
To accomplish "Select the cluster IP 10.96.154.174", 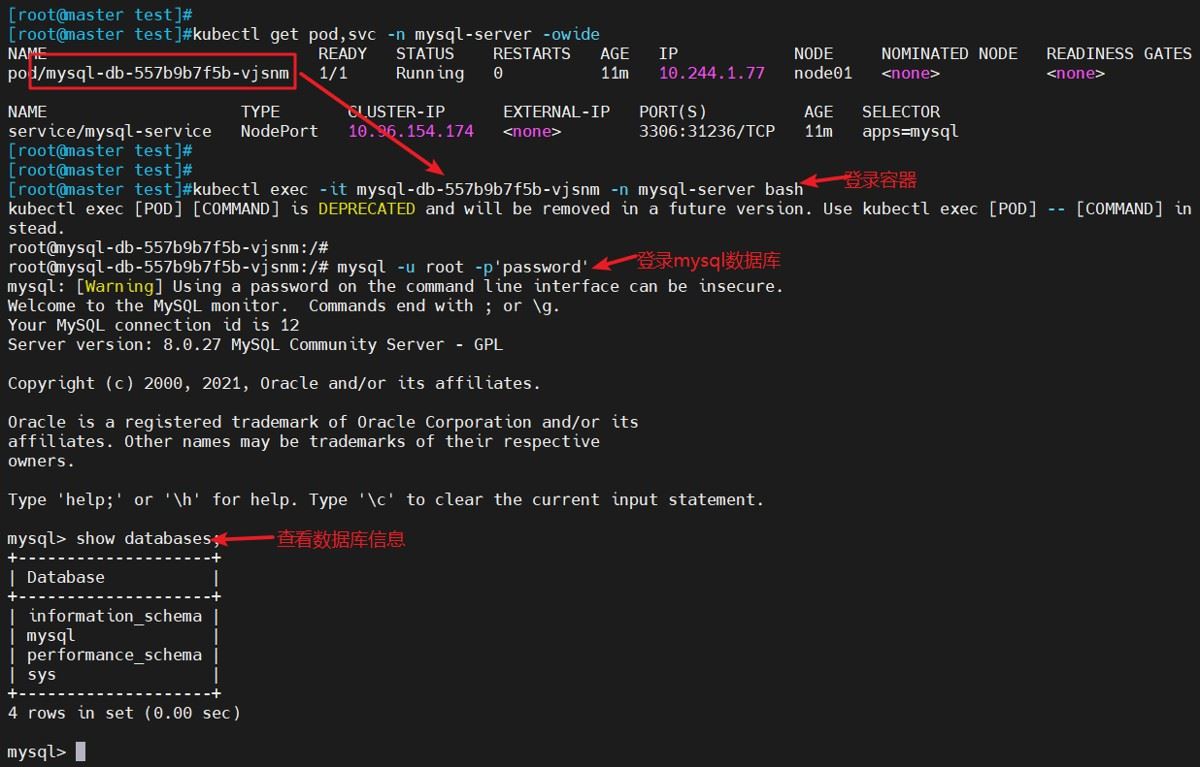I will click(x=410, y=131).
